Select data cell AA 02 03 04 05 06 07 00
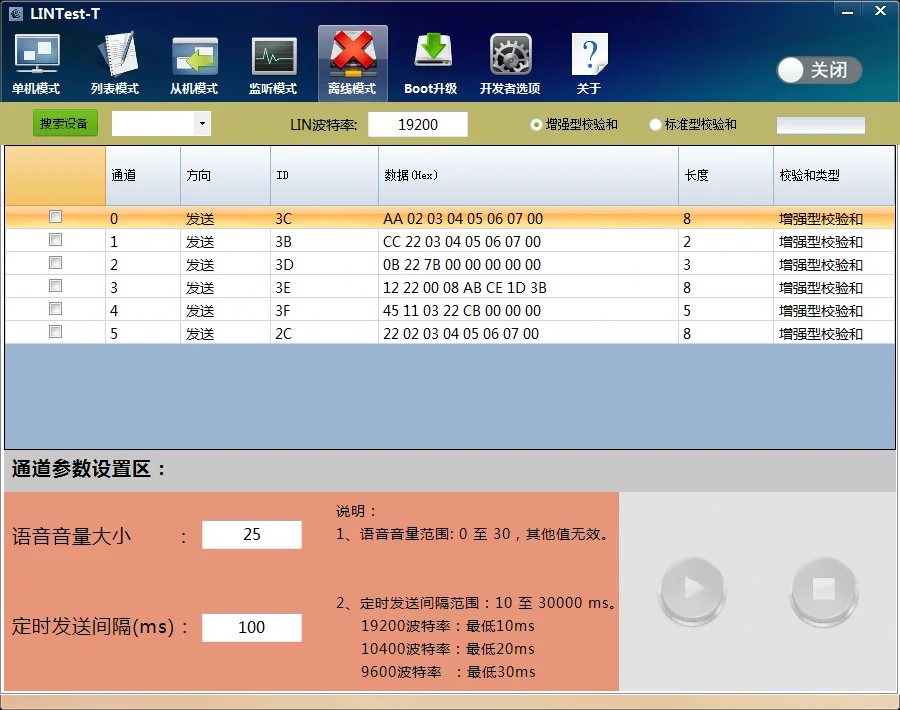Image resolution: width=900 pixels, height=710 pixels. pos(528,219)
